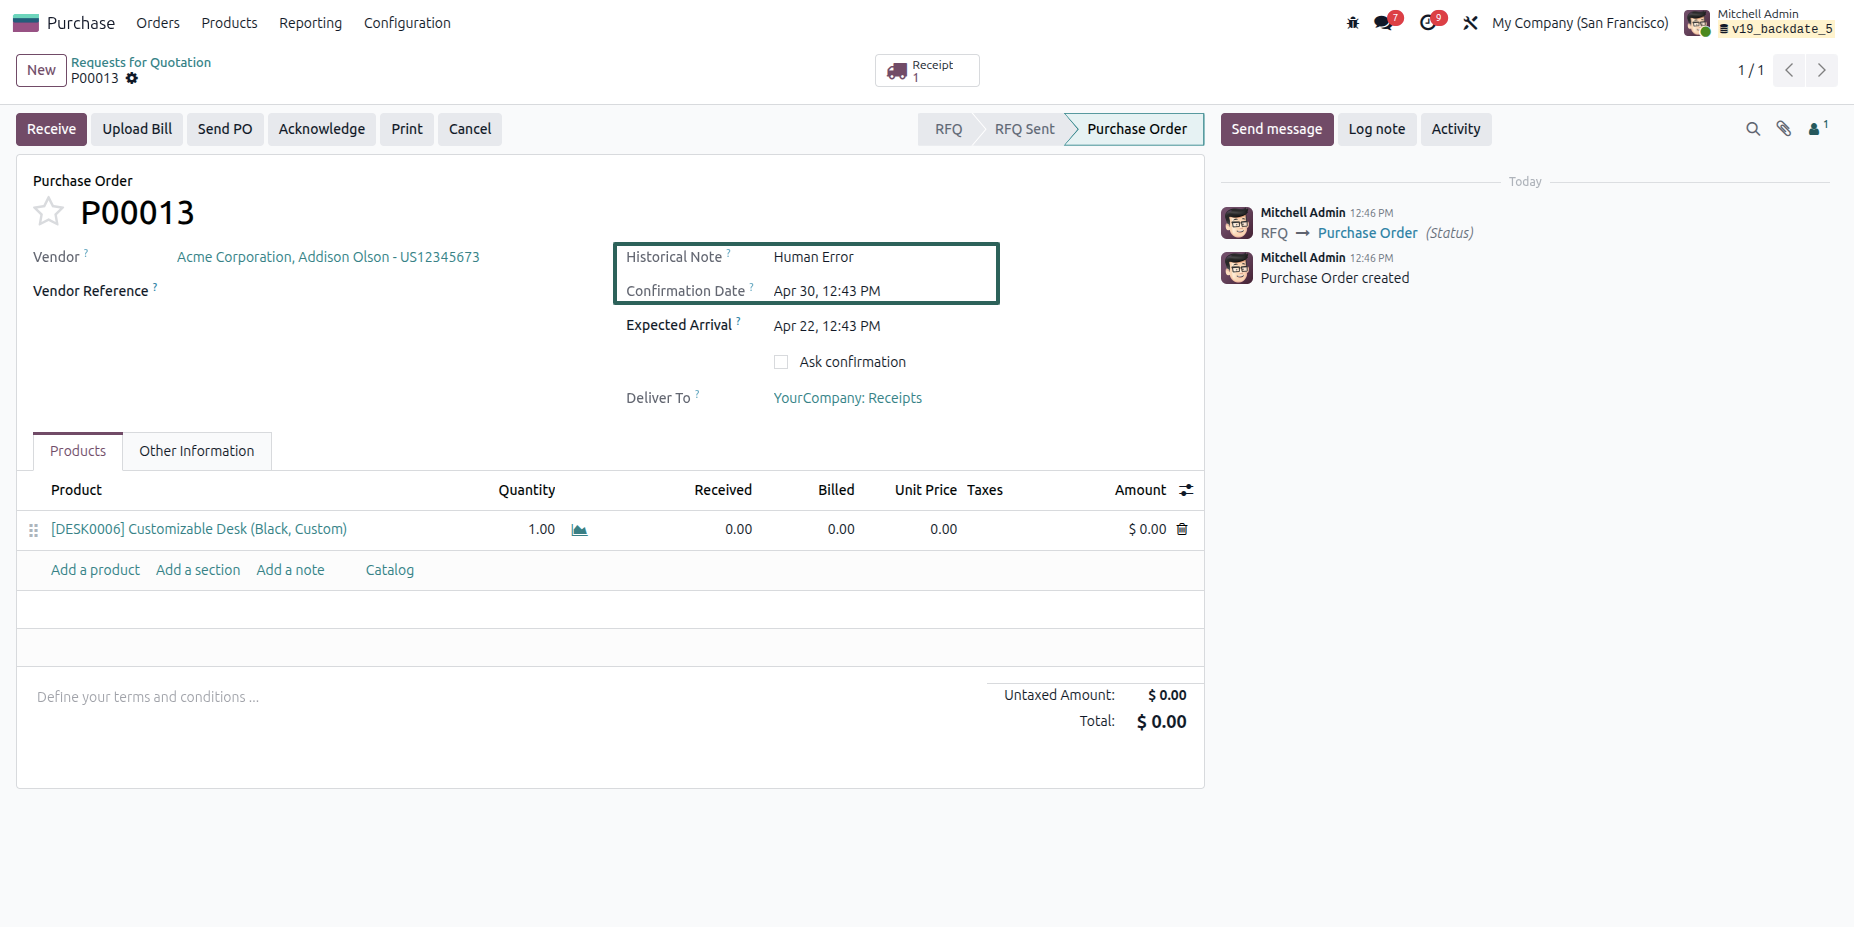
Task: Click Add a product link
Action: pos(95,570)
